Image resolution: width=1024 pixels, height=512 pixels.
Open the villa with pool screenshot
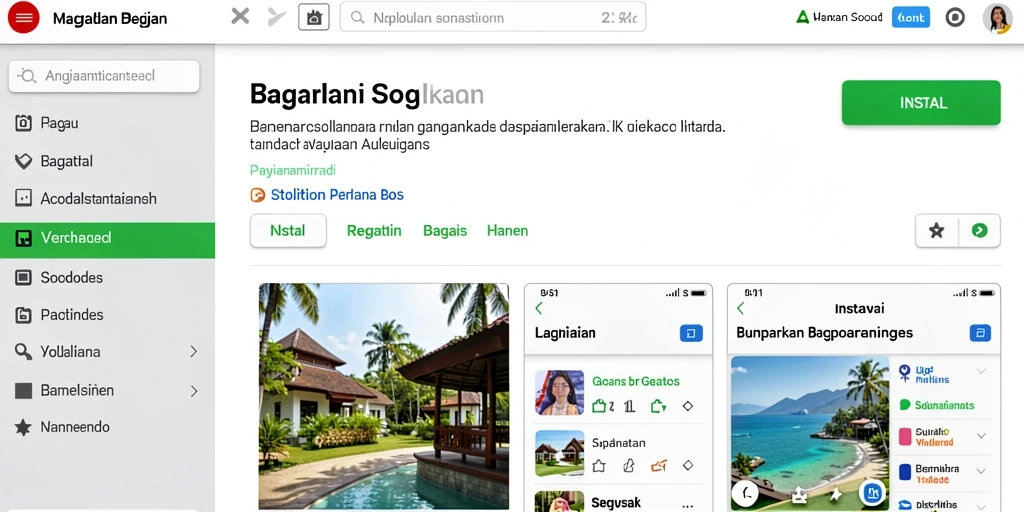pos(384,396)
